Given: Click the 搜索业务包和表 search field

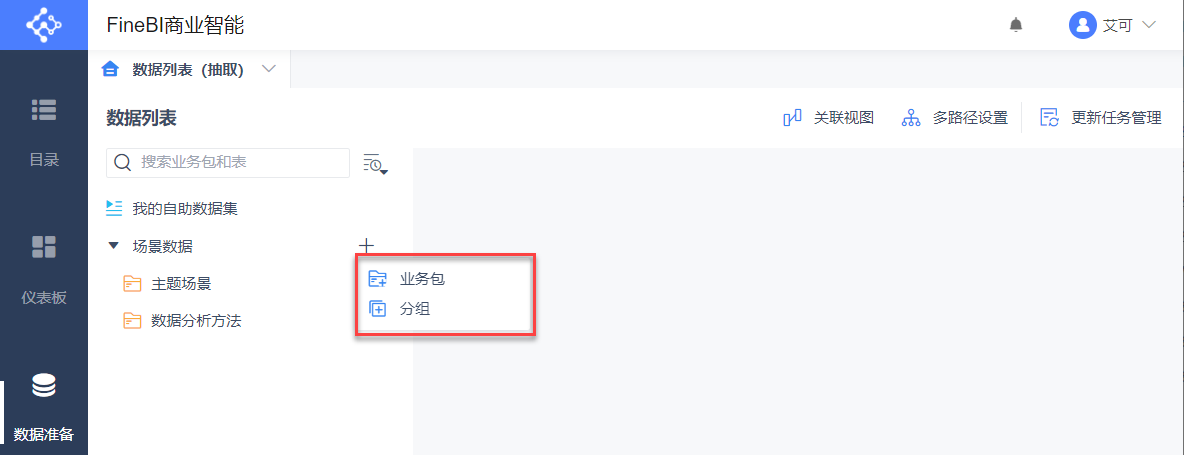Looking at the screenshot, I should pos(240,162).
